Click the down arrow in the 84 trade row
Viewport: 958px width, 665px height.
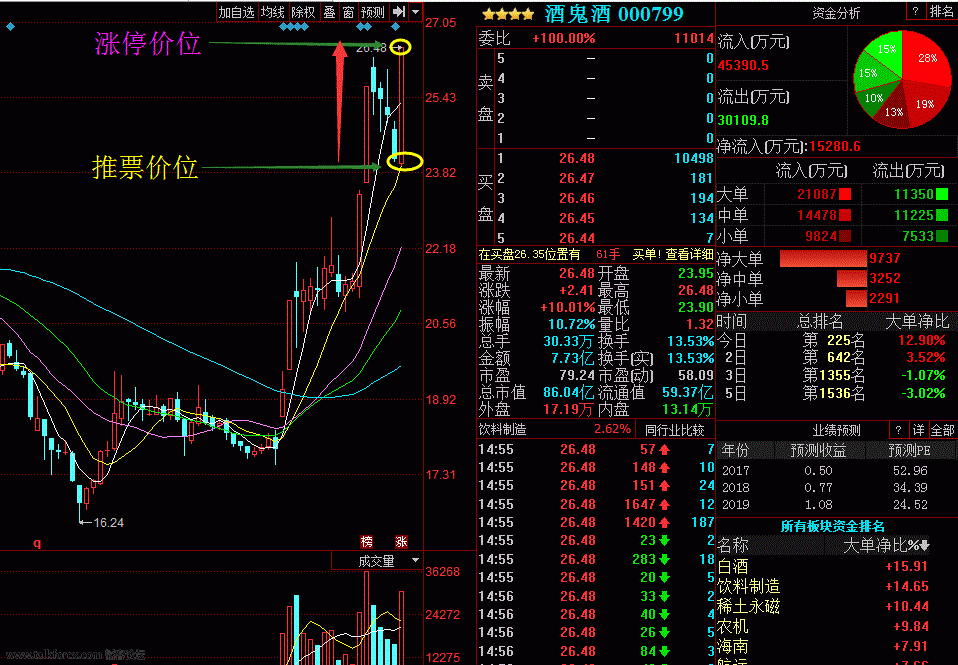point(664,652)
